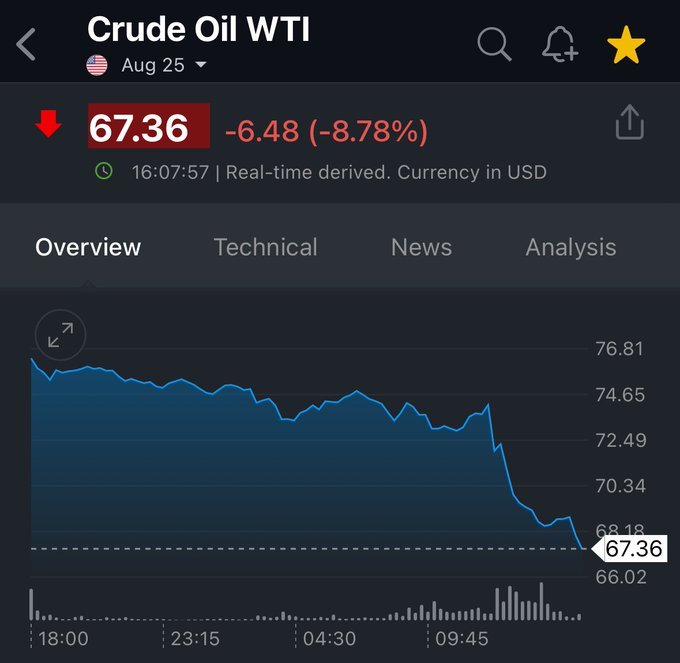Image resolution: width=680 pixels, height=663 pixels.
Task: Tap the highlighted 67.36 price
Action: [149, 126]
